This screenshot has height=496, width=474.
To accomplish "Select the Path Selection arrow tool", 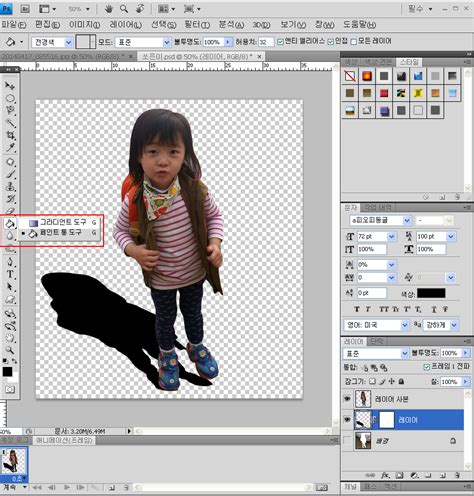I will 10,287.
